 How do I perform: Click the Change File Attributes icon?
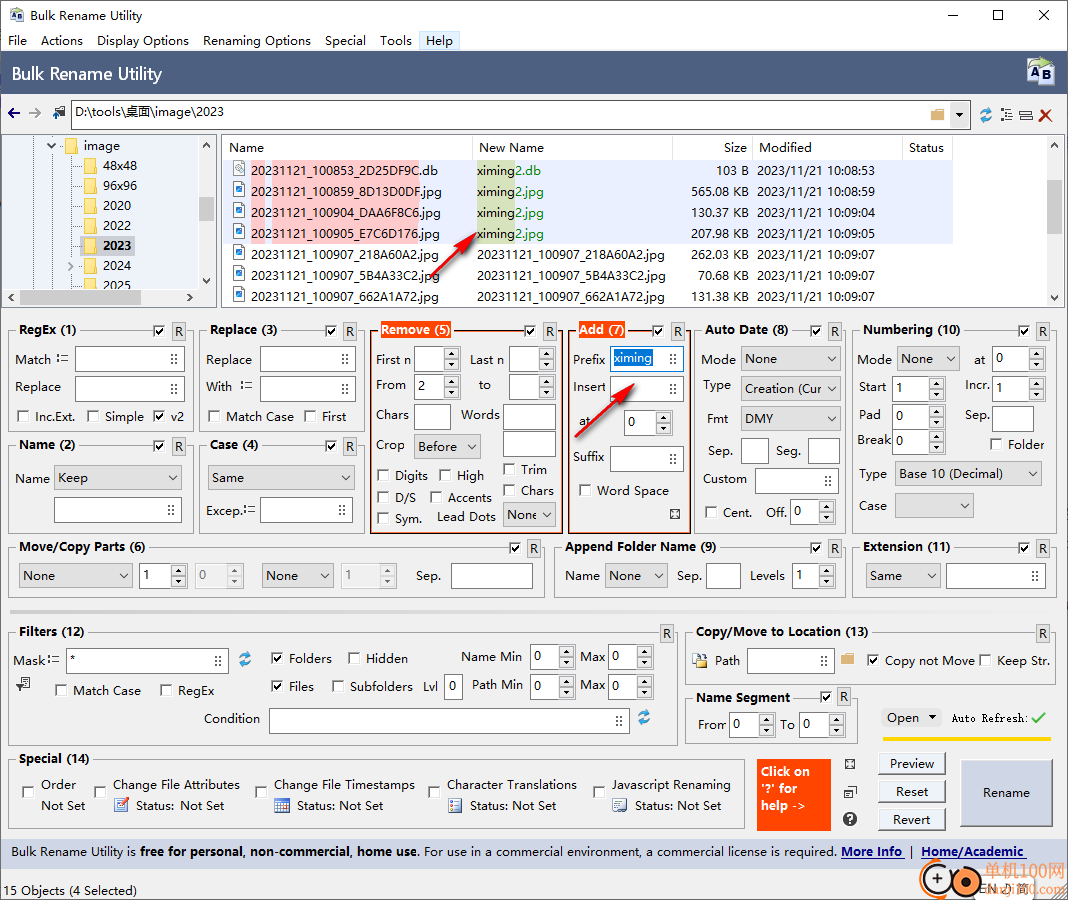point(121,805)
